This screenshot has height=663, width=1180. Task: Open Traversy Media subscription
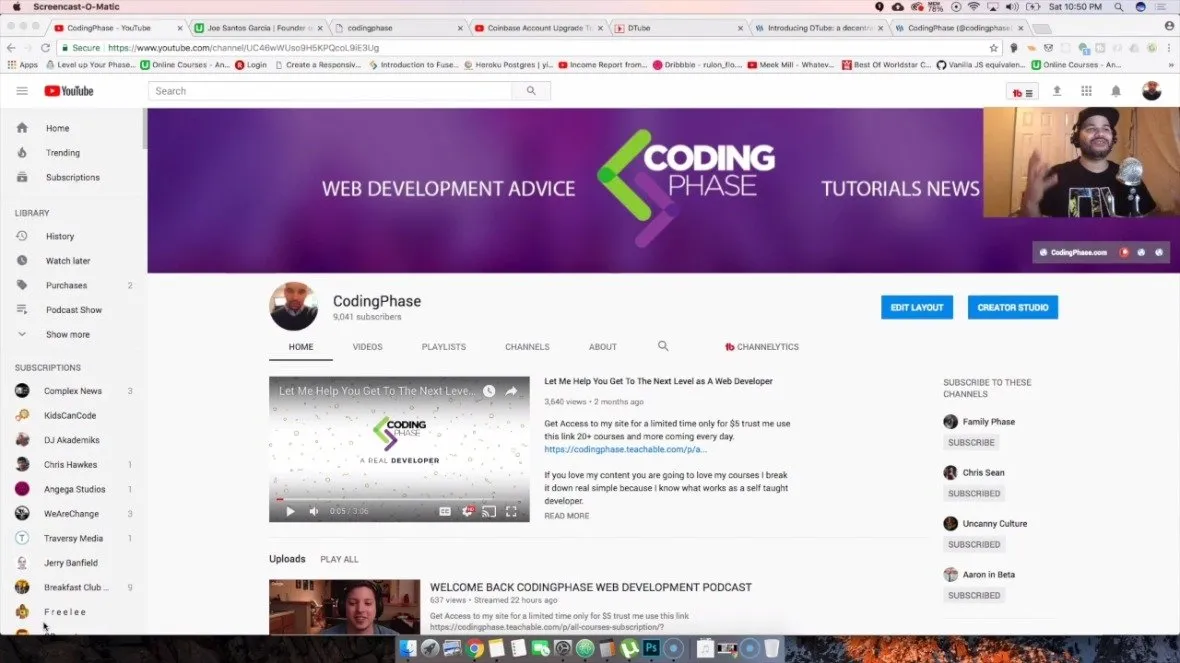[72, 539]
